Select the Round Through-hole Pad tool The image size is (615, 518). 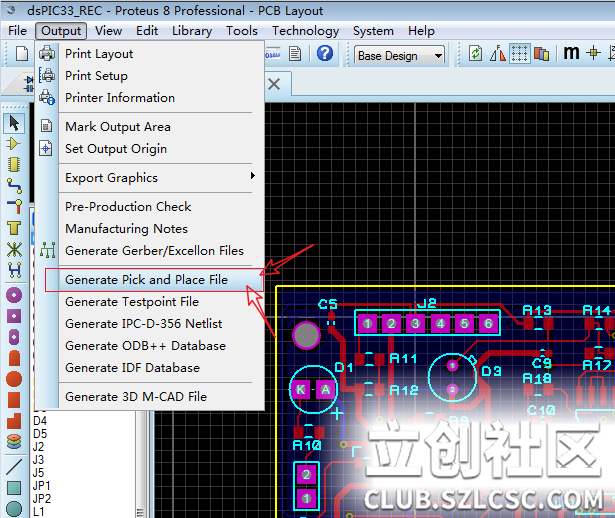[14, 295]
